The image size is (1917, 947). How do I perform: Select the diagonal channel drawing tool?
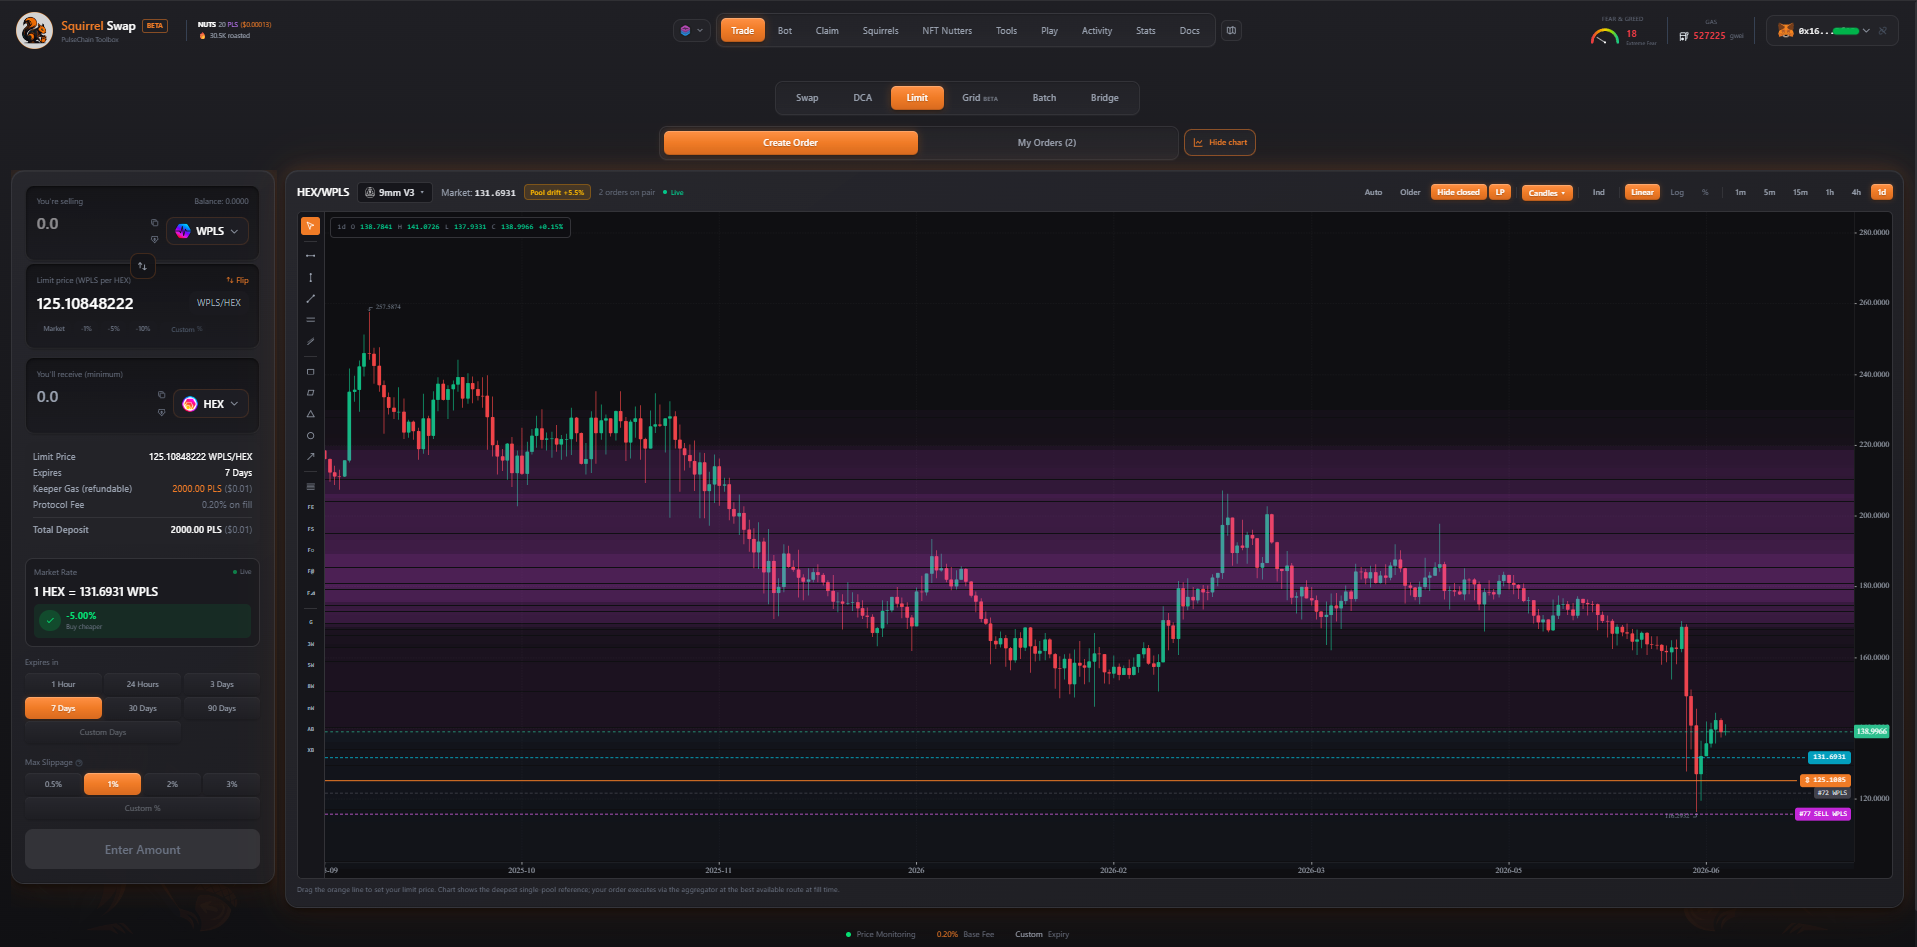click(310, 341)
